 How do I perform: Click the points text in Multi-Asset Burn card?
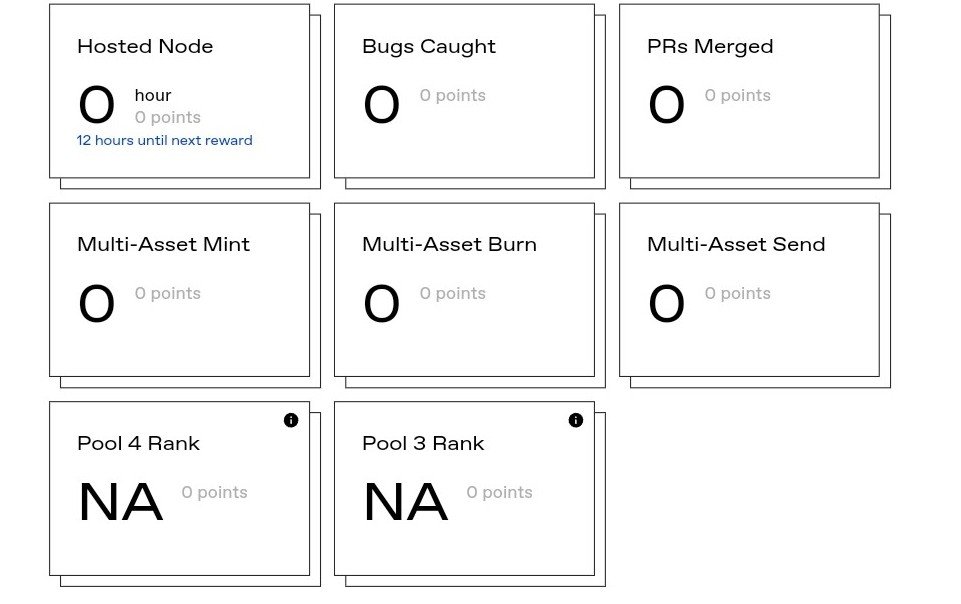pos(452,294)
